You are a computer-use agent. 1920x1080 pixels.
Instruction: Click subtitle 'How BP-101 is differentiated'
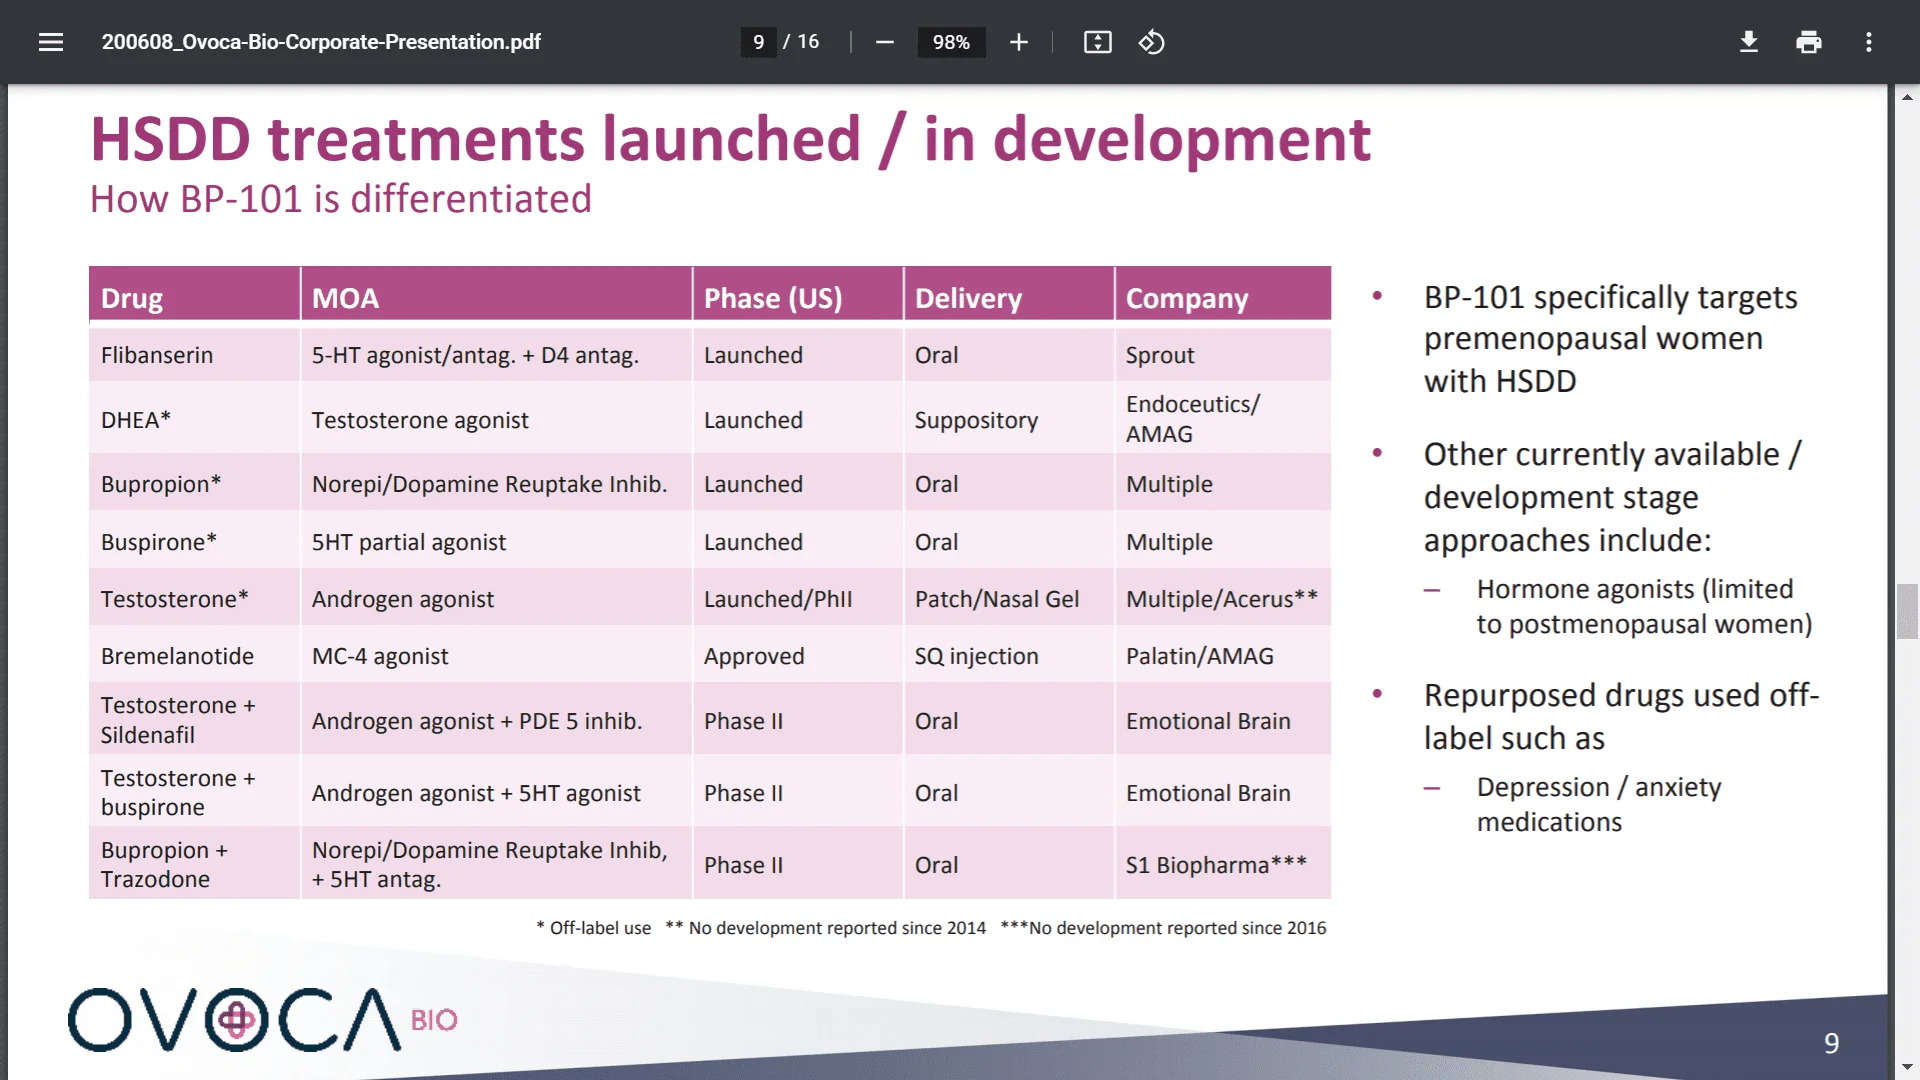pos(341,199)
